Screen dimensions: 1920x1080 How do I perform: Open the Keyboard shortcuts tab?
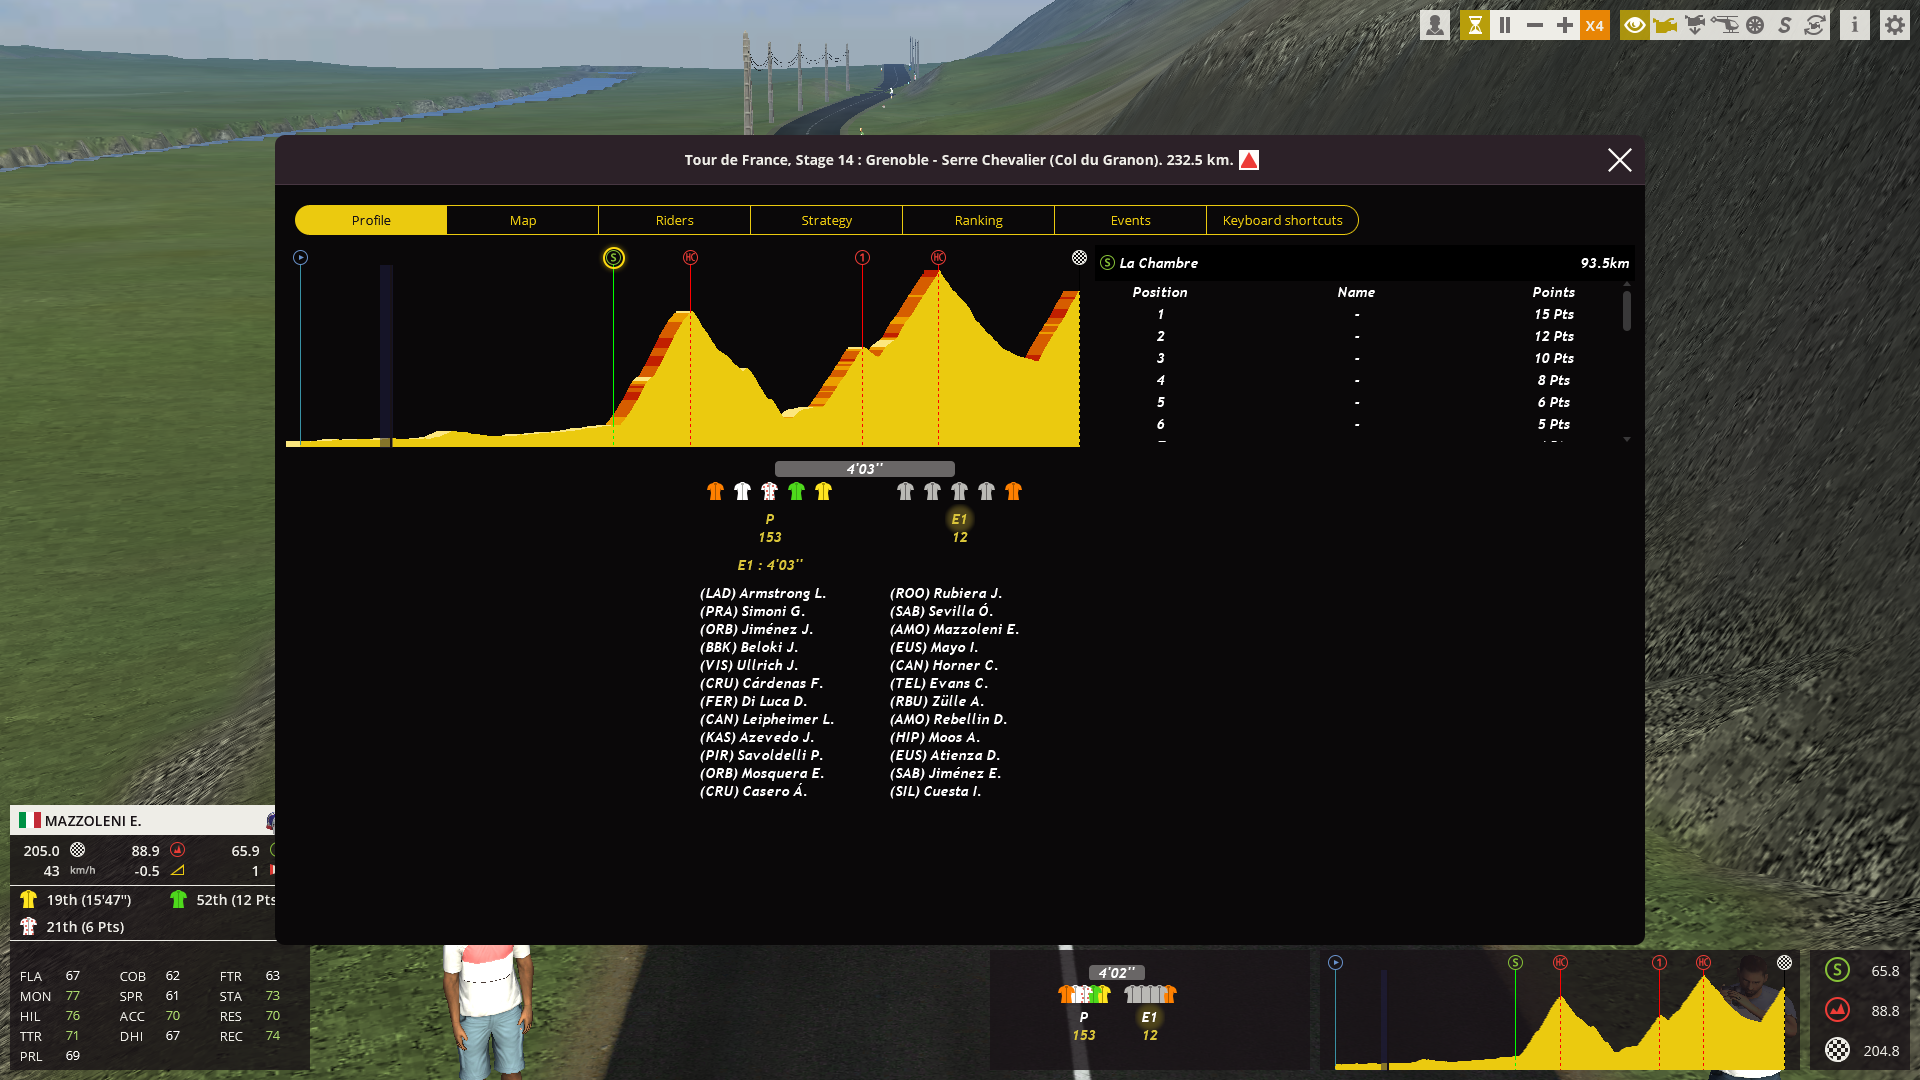coord(1283,220)
